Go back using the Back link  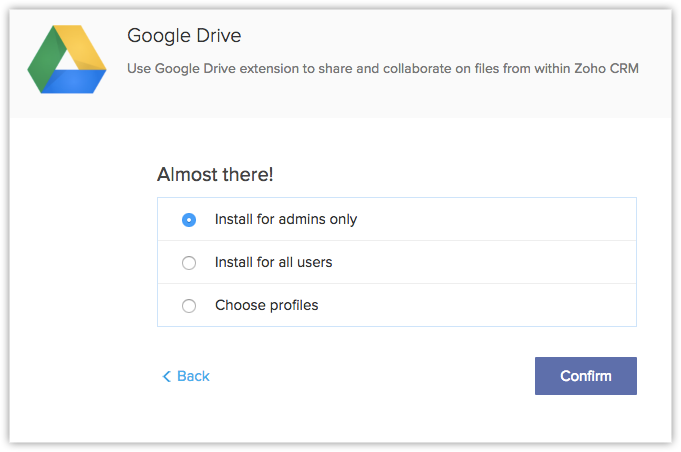pyautogui.click(x=193, y=377)
